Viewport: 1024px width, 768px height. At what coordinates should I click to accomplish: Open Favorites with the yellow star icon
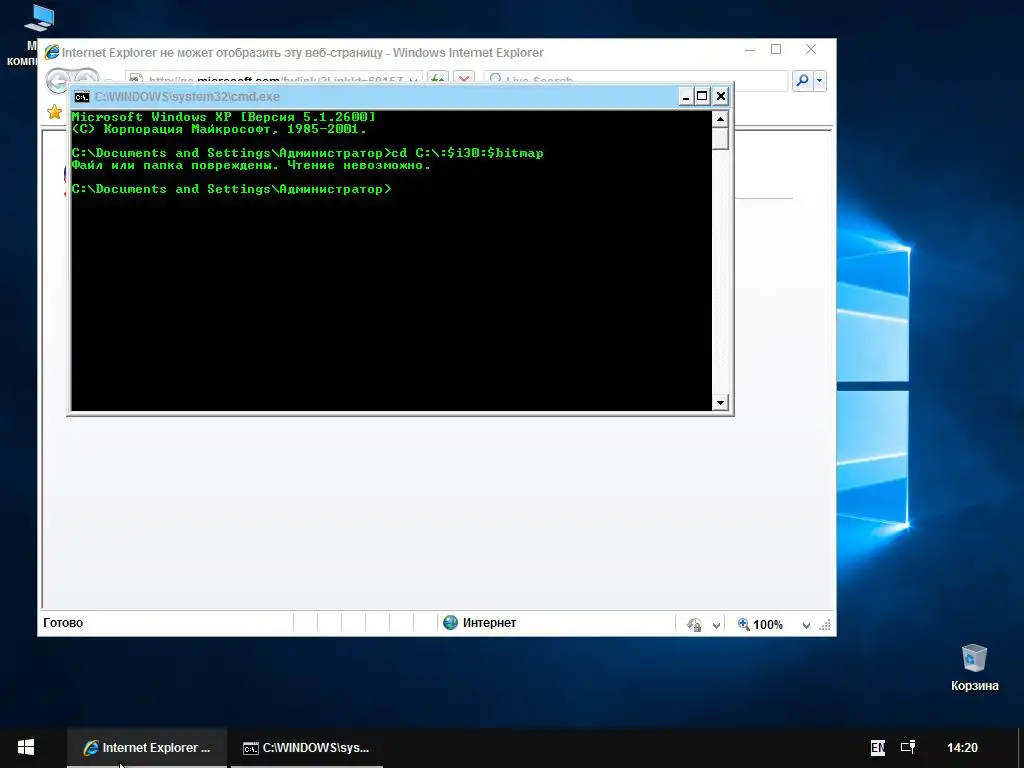54,112
